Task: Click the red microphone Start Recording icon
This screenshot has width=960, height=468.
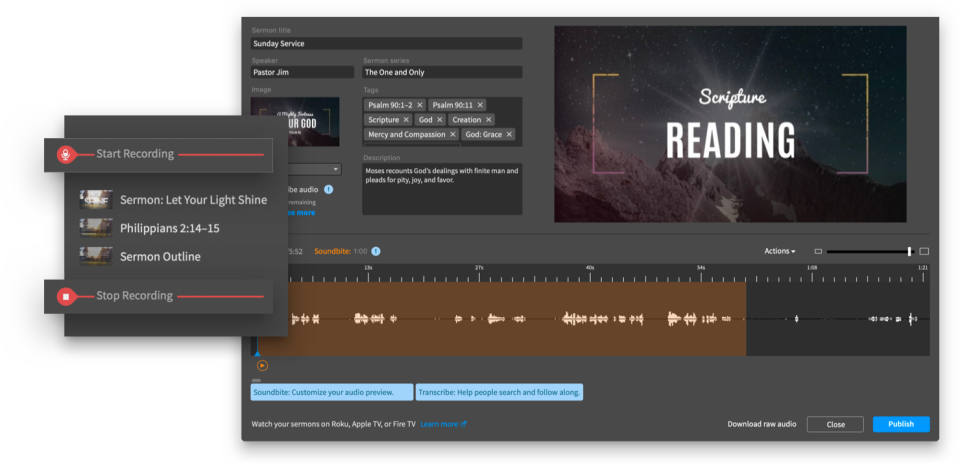Action: coord(66,155)
